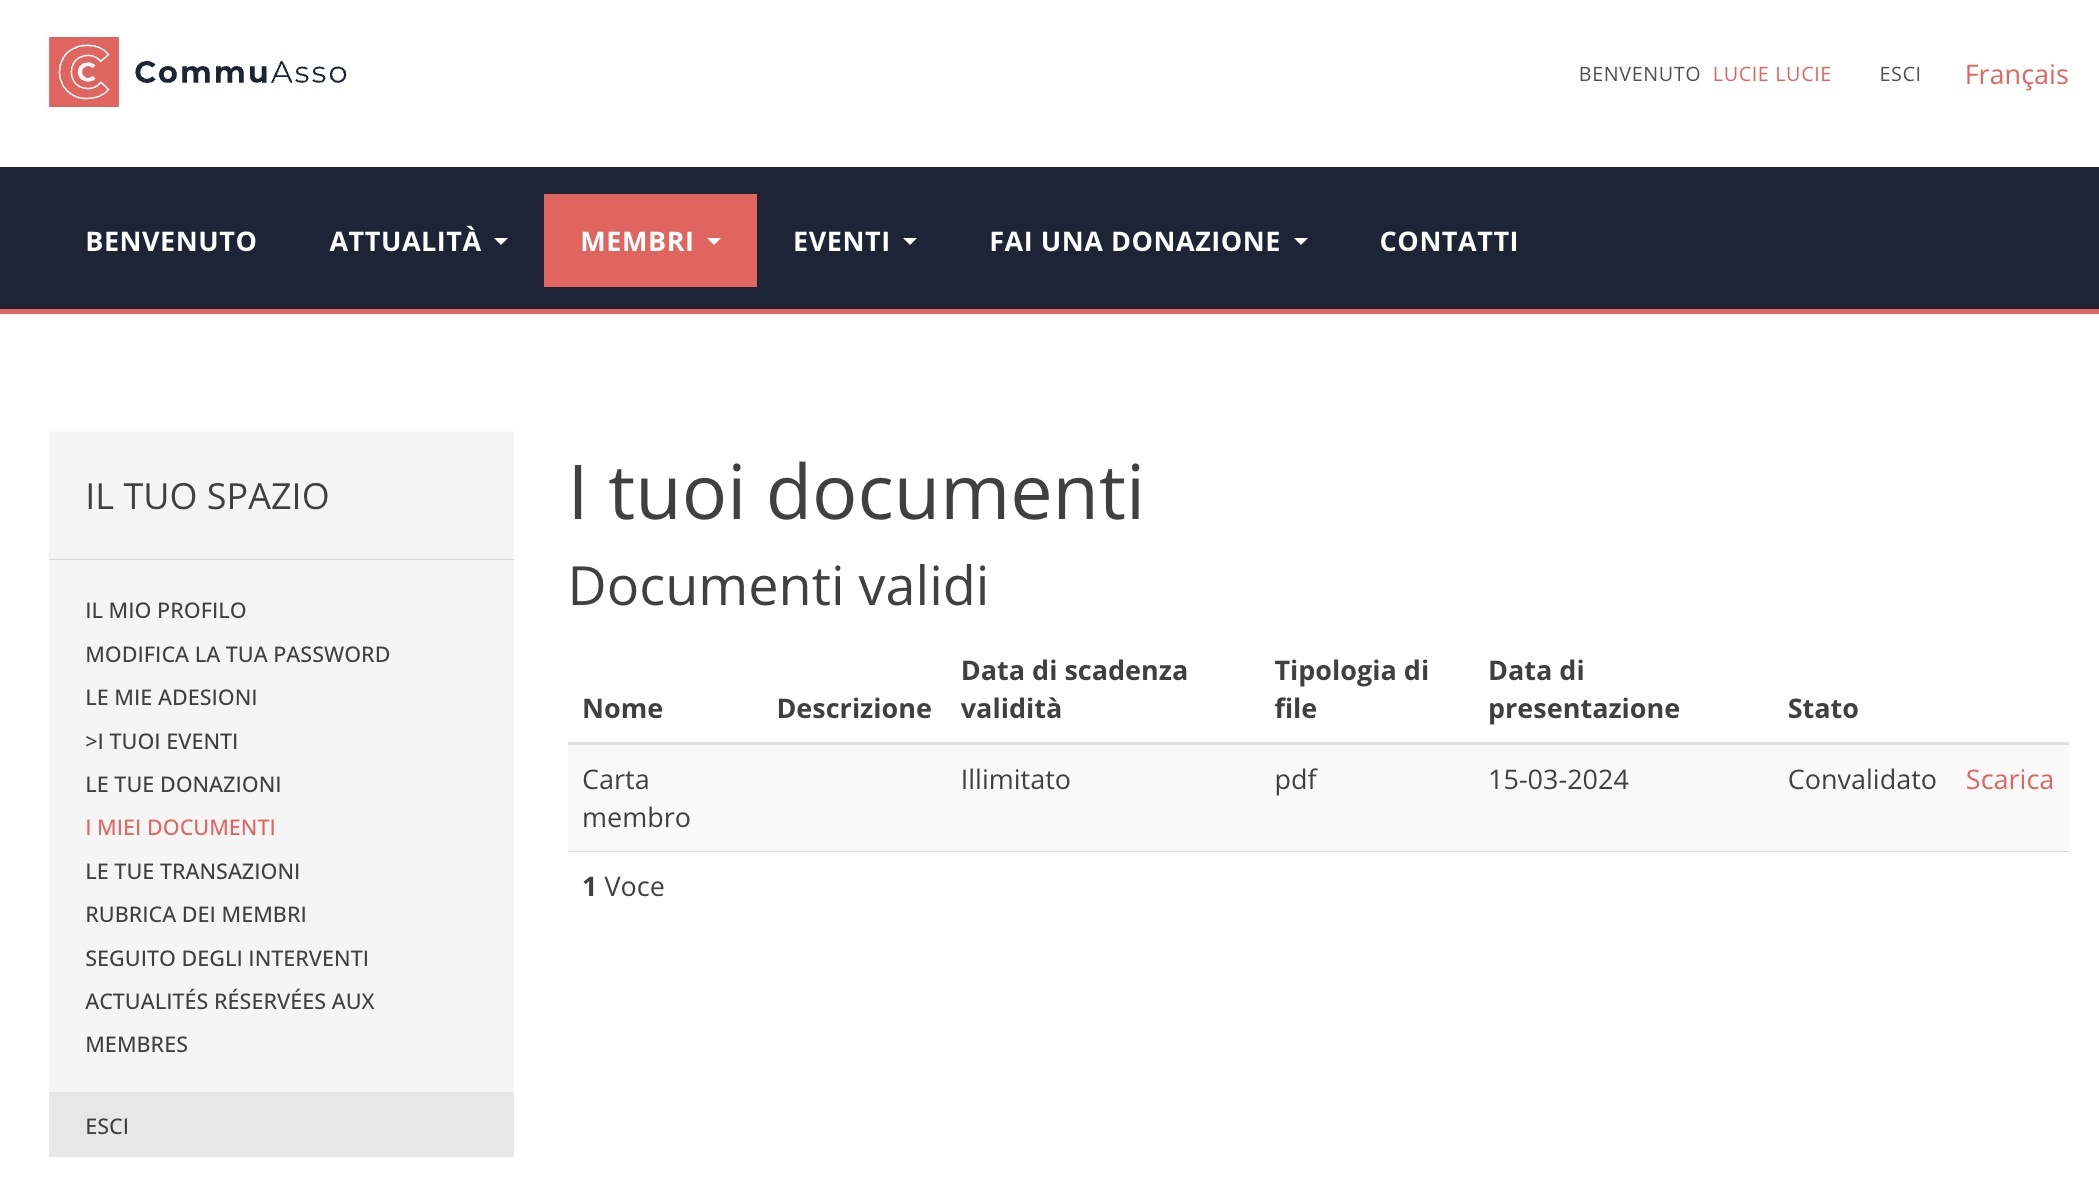
Task: Go to IL MIO PROFILO
Action: [165, 609]
